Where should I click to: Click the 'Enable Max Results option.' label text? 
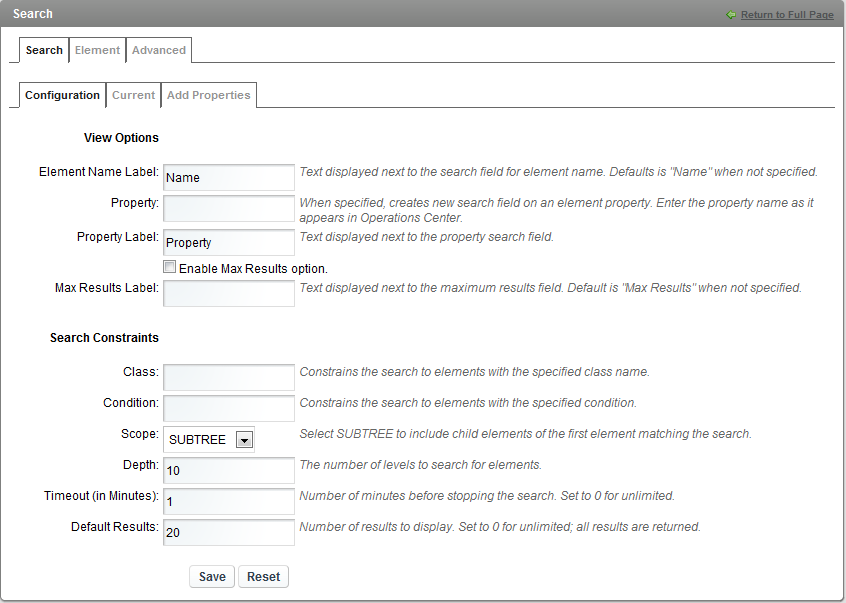253,269
